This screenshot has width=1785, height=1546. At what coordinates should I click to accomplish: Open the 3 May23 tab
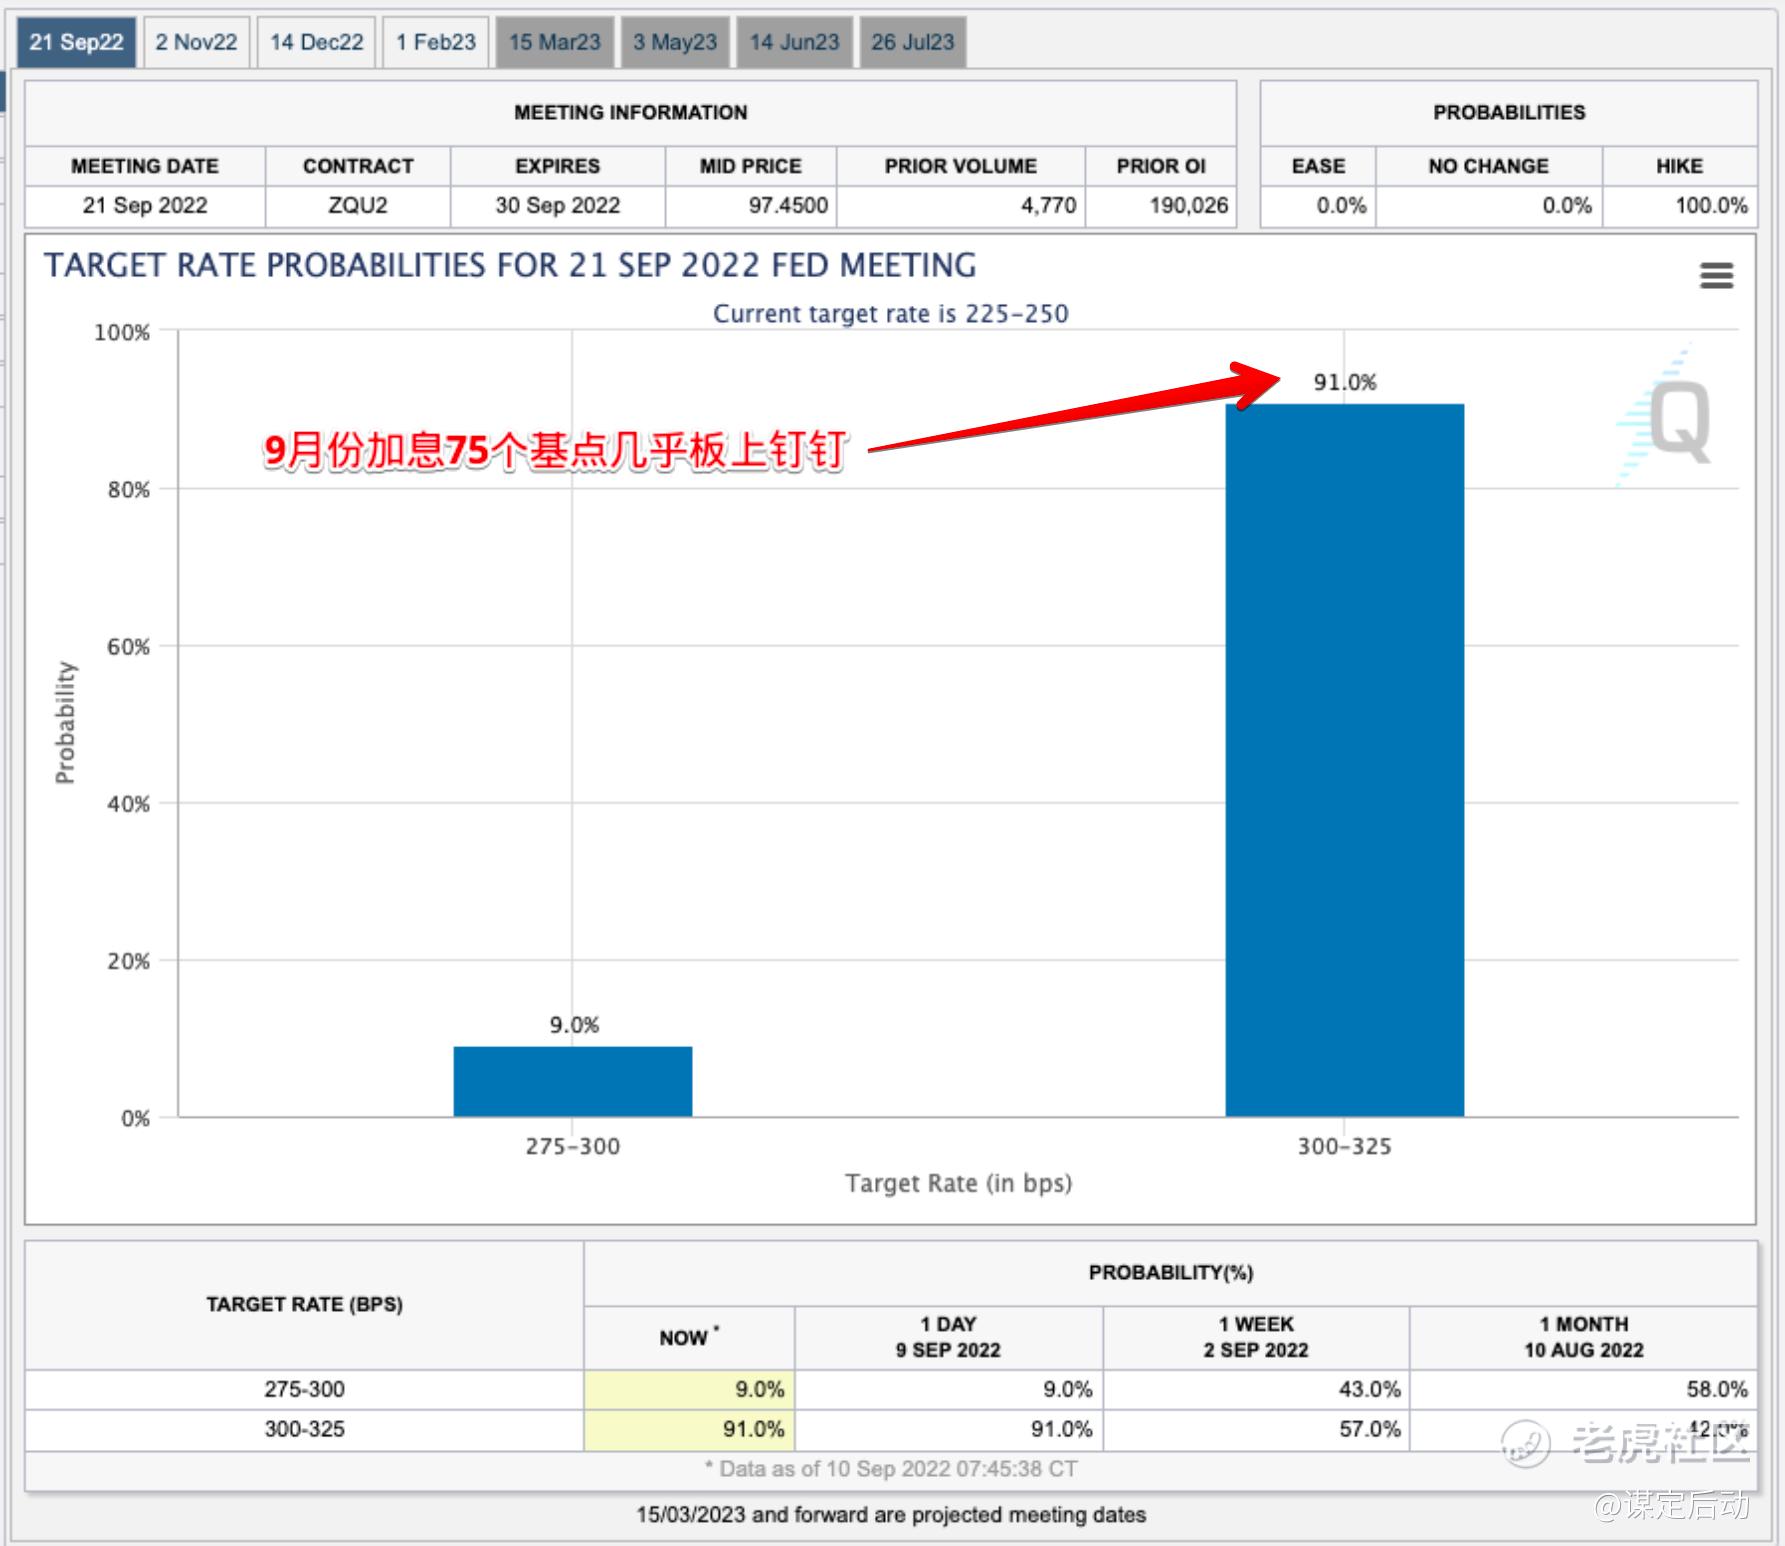[x=675, y=42]
